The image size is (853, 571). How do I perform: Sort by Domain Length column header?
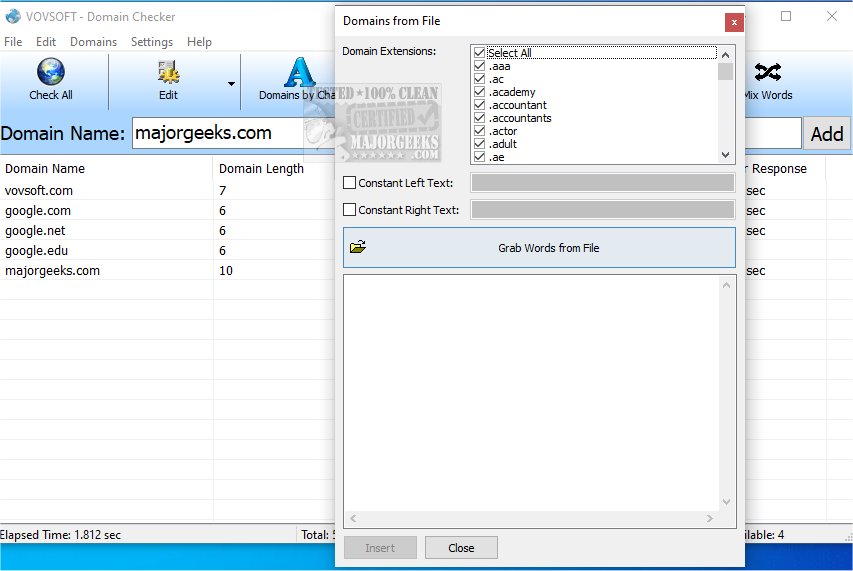coord(274,169)
